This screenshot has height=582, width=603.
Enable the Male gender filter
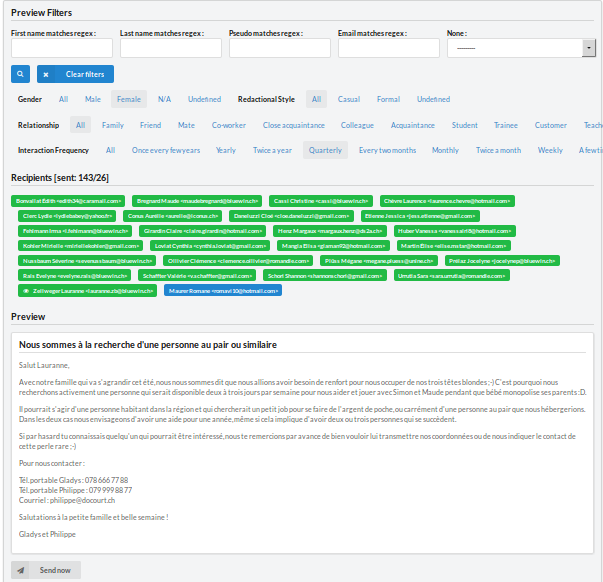coord(93,99)
